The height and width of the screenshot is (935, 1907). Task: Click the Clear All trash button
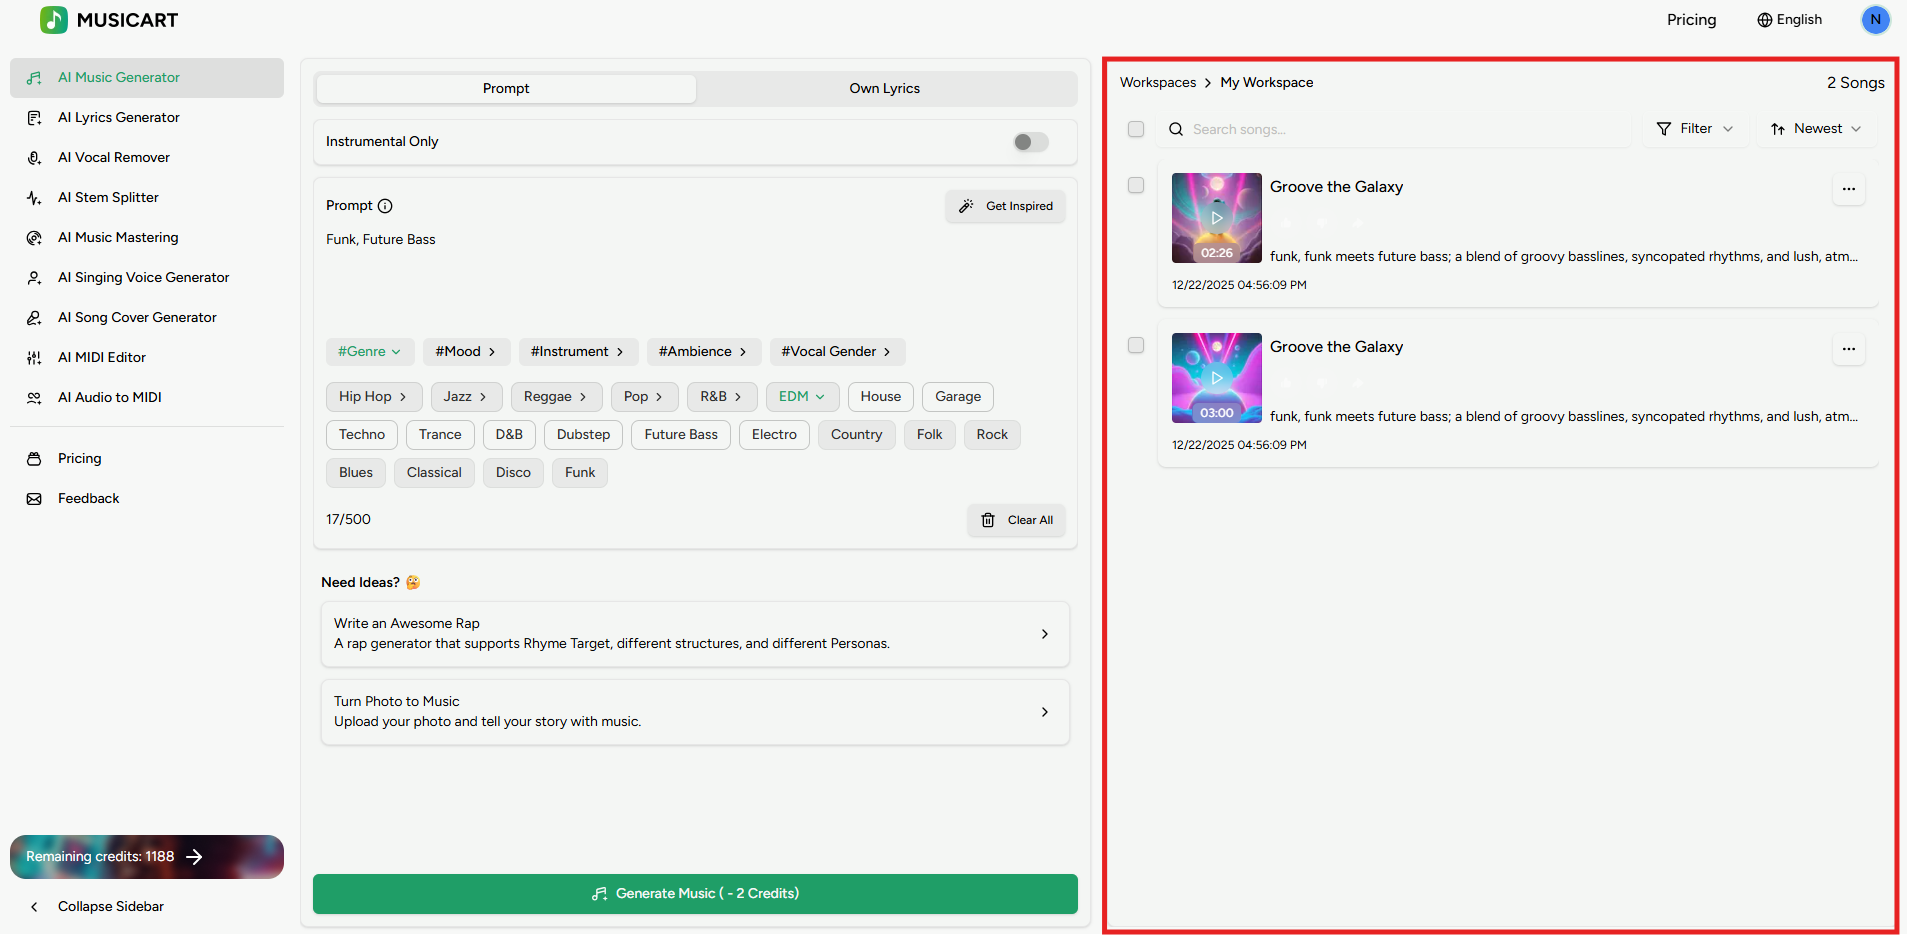(1016, 520)
